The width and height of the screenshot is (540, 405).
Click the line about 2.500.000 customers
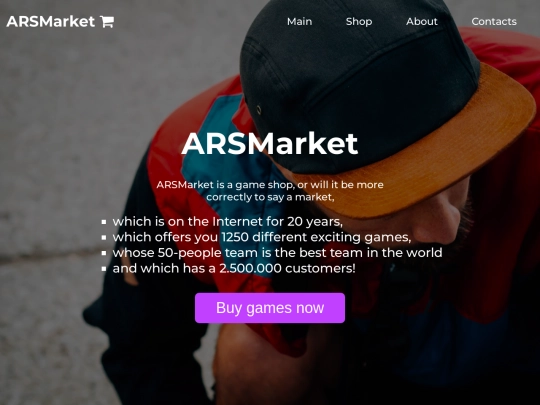click(234, 268)
